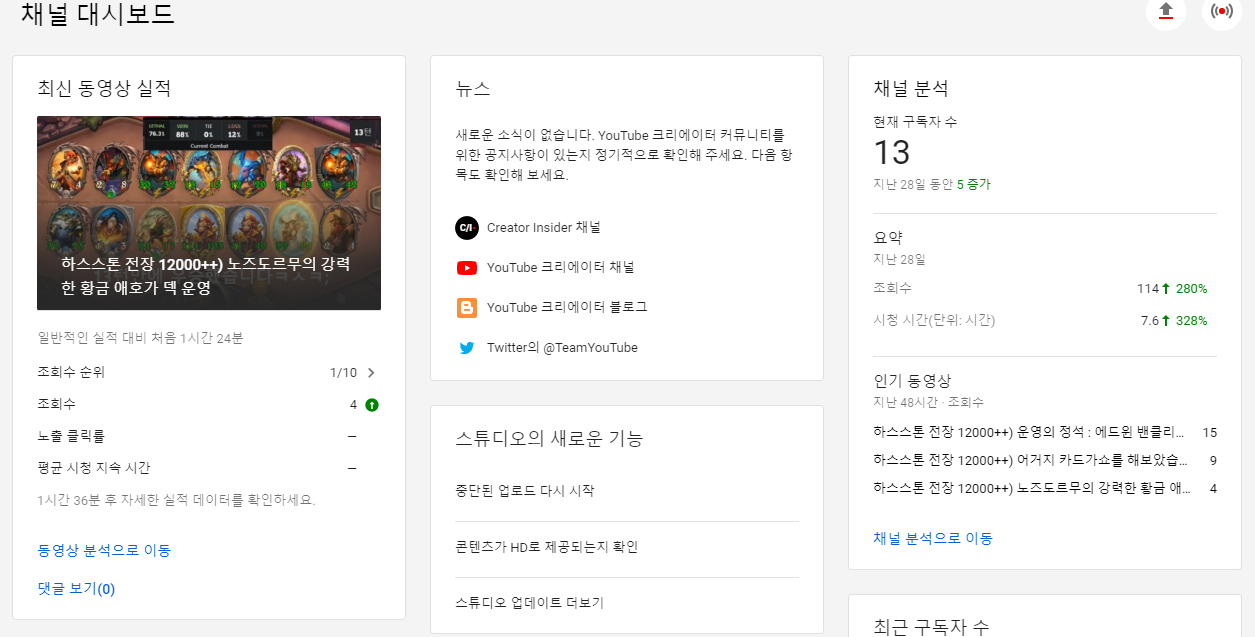Open 채널 분석으로 이동 link

pos(933,538)
